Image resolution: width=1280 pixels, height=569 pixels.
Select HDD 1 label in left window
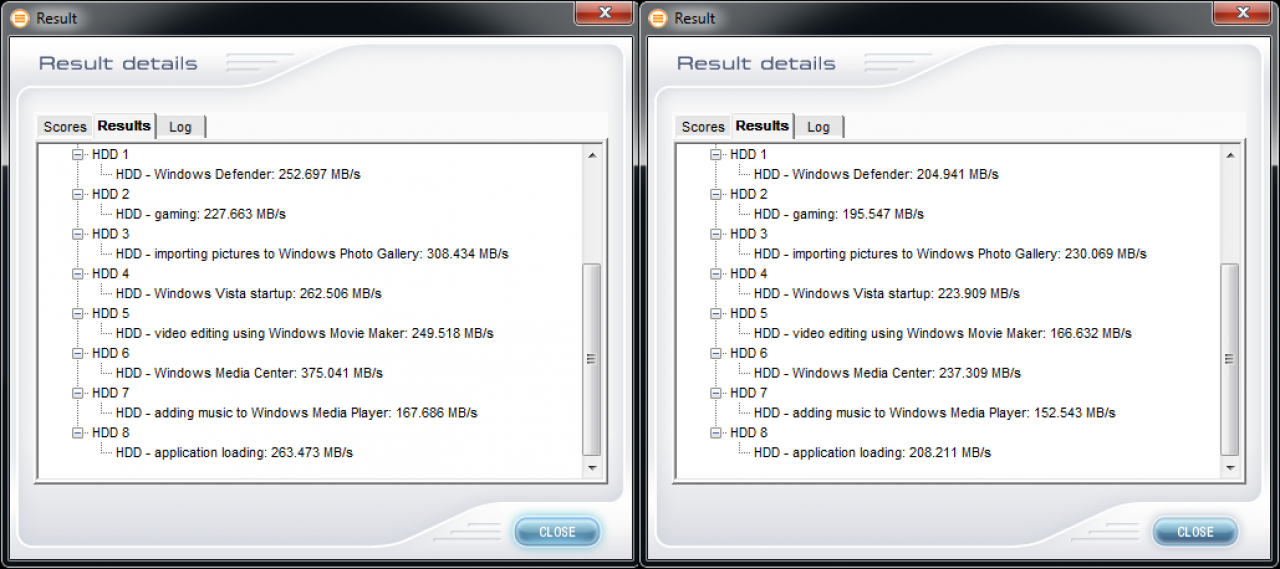coord(110,155)
